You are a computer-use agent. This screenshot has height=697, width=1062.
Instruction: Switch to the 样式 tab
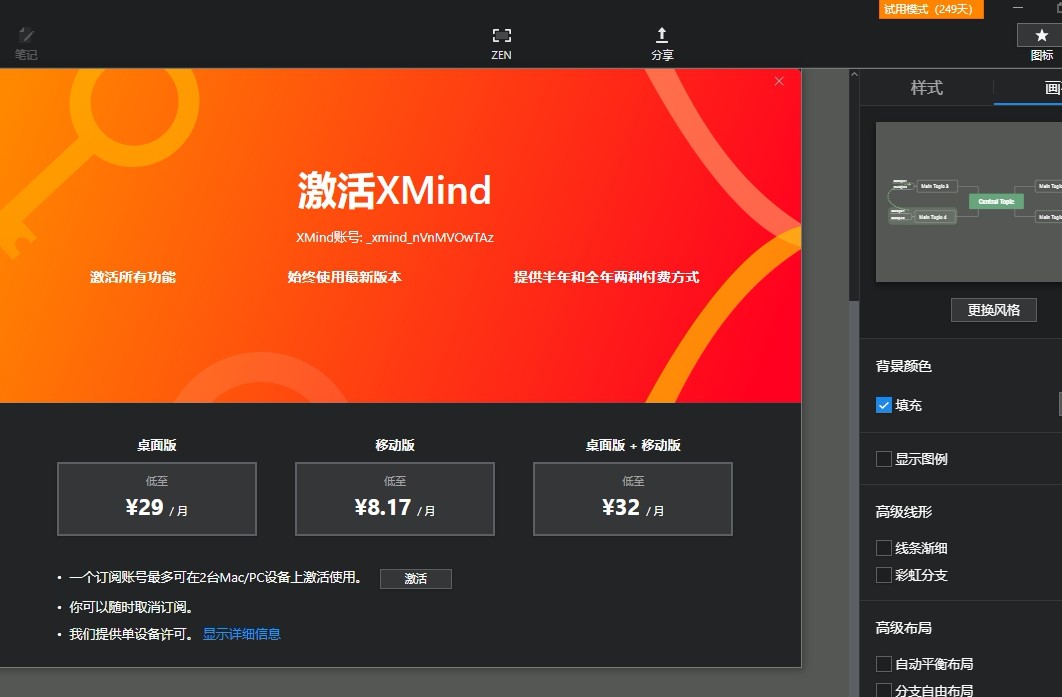[927, 87]
